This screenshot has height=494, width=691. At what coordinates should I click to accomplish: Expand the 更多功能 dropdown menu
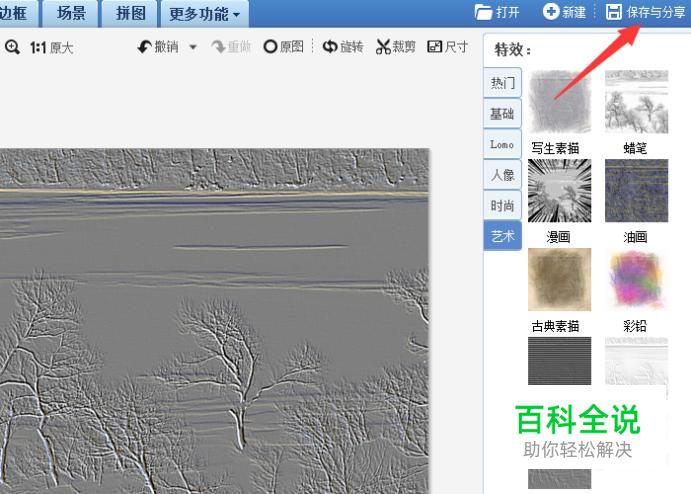tap(205, 14)
